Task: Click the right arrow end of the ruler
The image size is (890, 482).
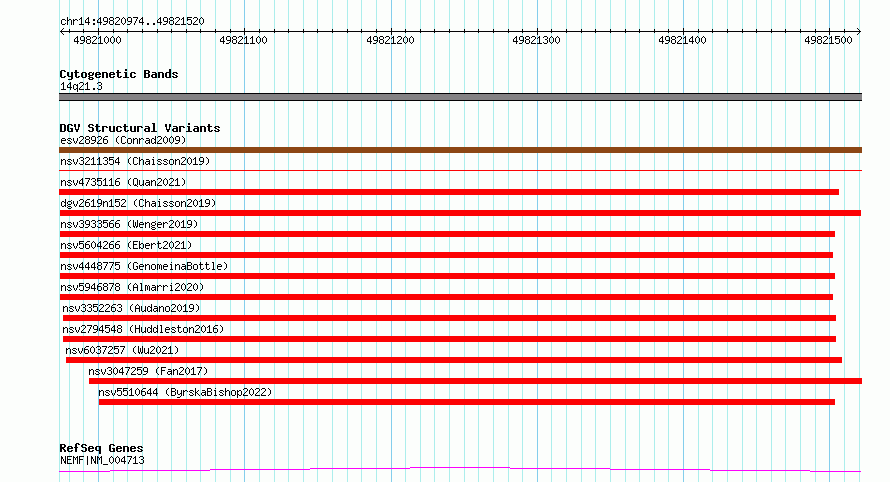Action: pos(859,31)
